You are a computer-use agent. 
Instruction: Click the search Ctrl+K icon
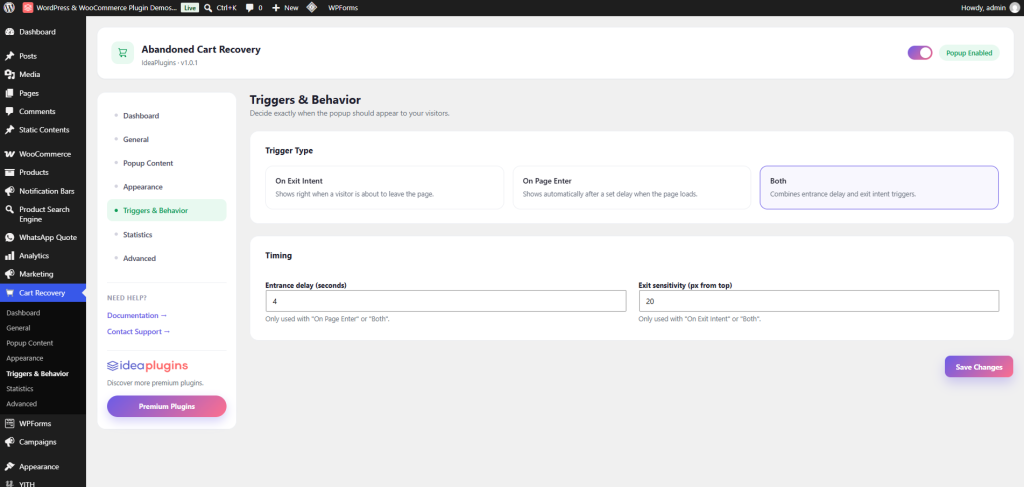tap(208, 8)
